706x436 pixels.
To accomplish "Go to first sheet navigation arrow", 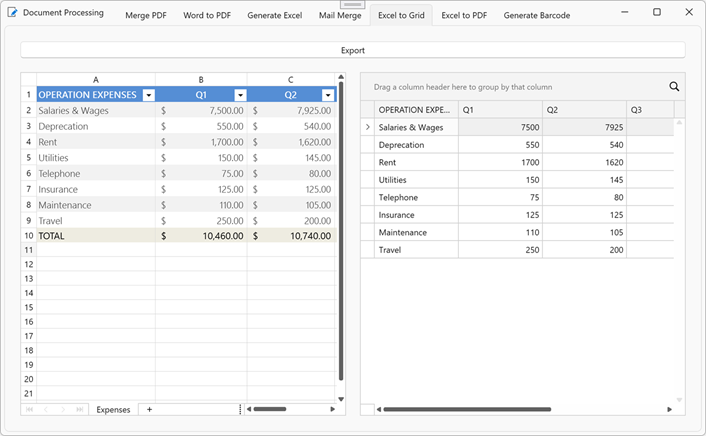I will pos(29,409).
